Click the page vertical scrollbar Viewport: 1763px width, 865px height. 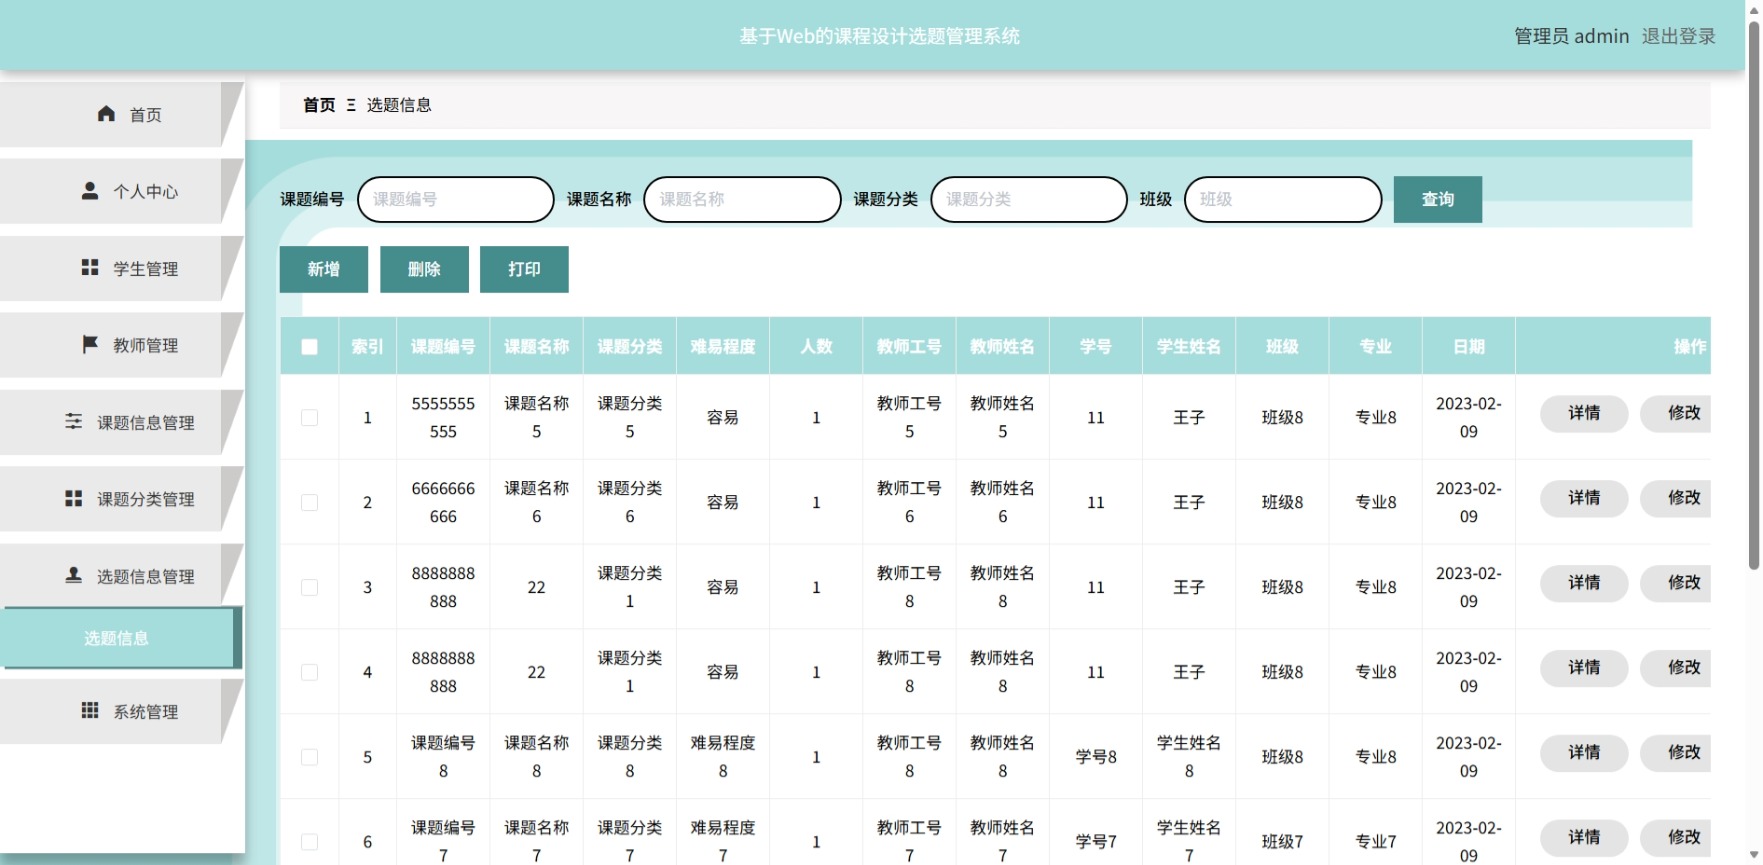coord(1754,295)
